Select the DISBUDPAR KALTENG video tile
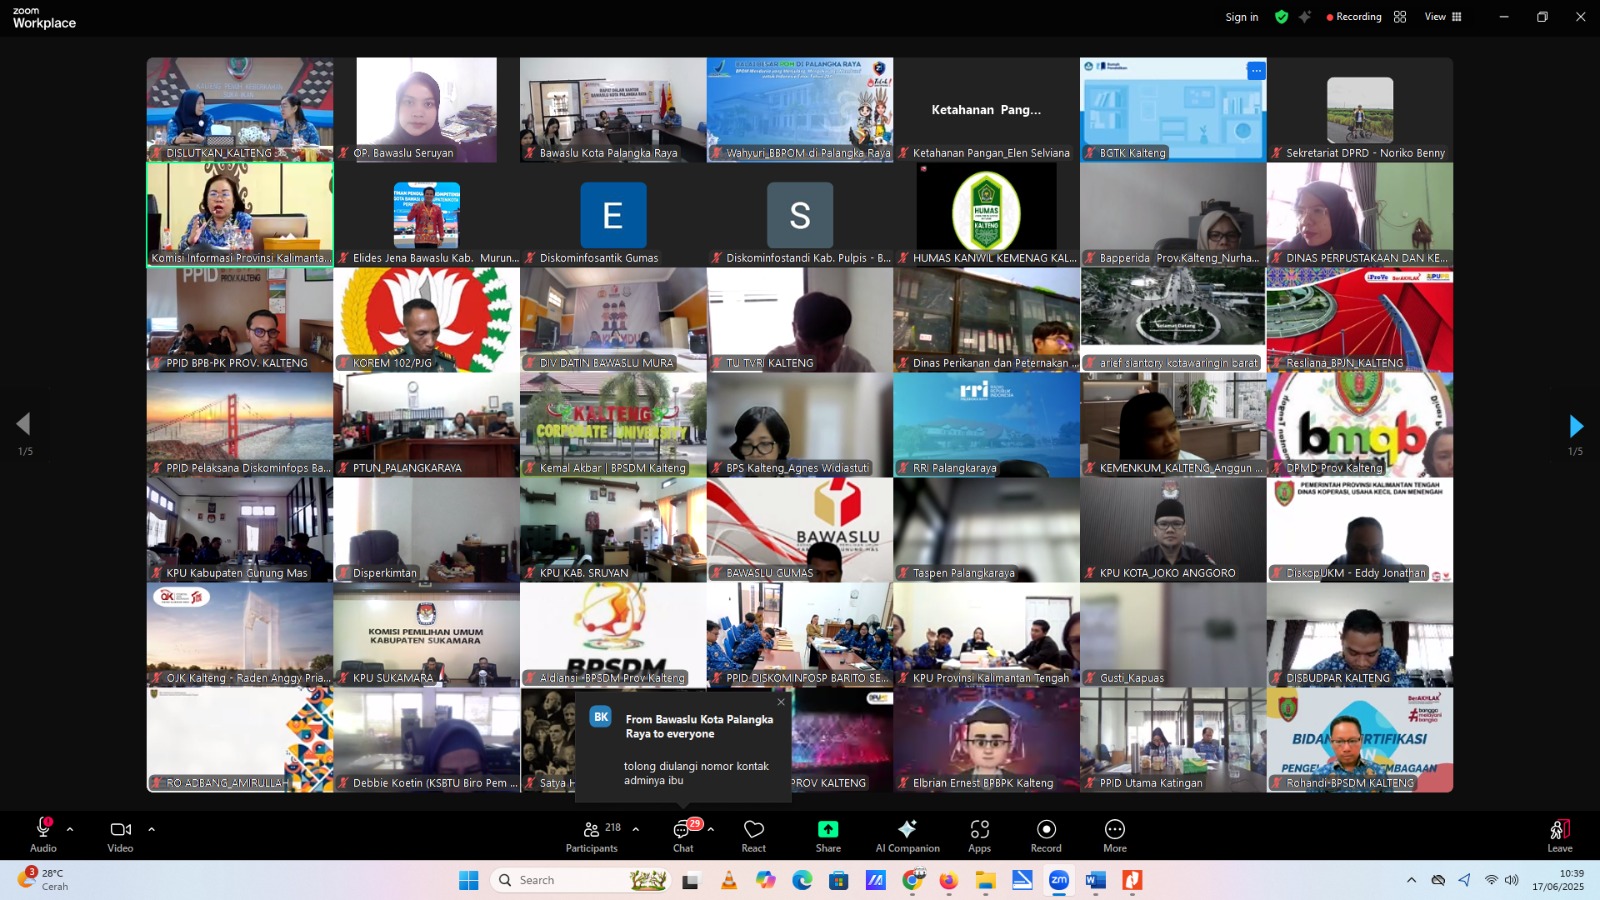 coord(1360,635)
